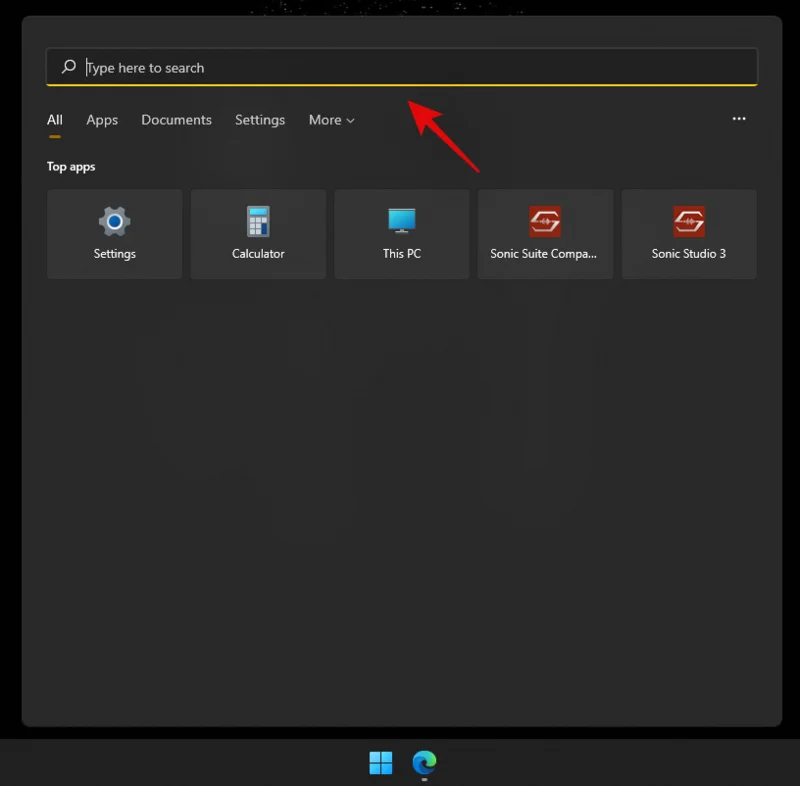Start Sonic Suite Companion
The image size is (800, 786).
[545, 233]
